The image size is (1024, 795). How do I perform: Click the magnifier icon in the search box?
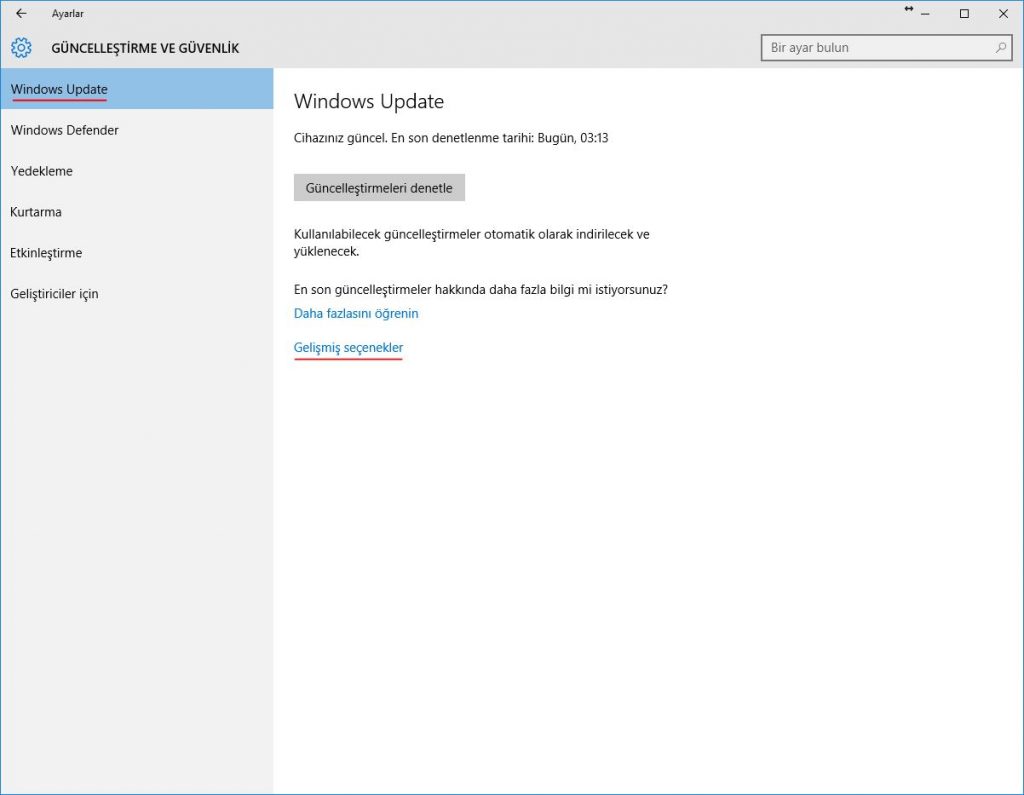click(x=1000, y=48)
